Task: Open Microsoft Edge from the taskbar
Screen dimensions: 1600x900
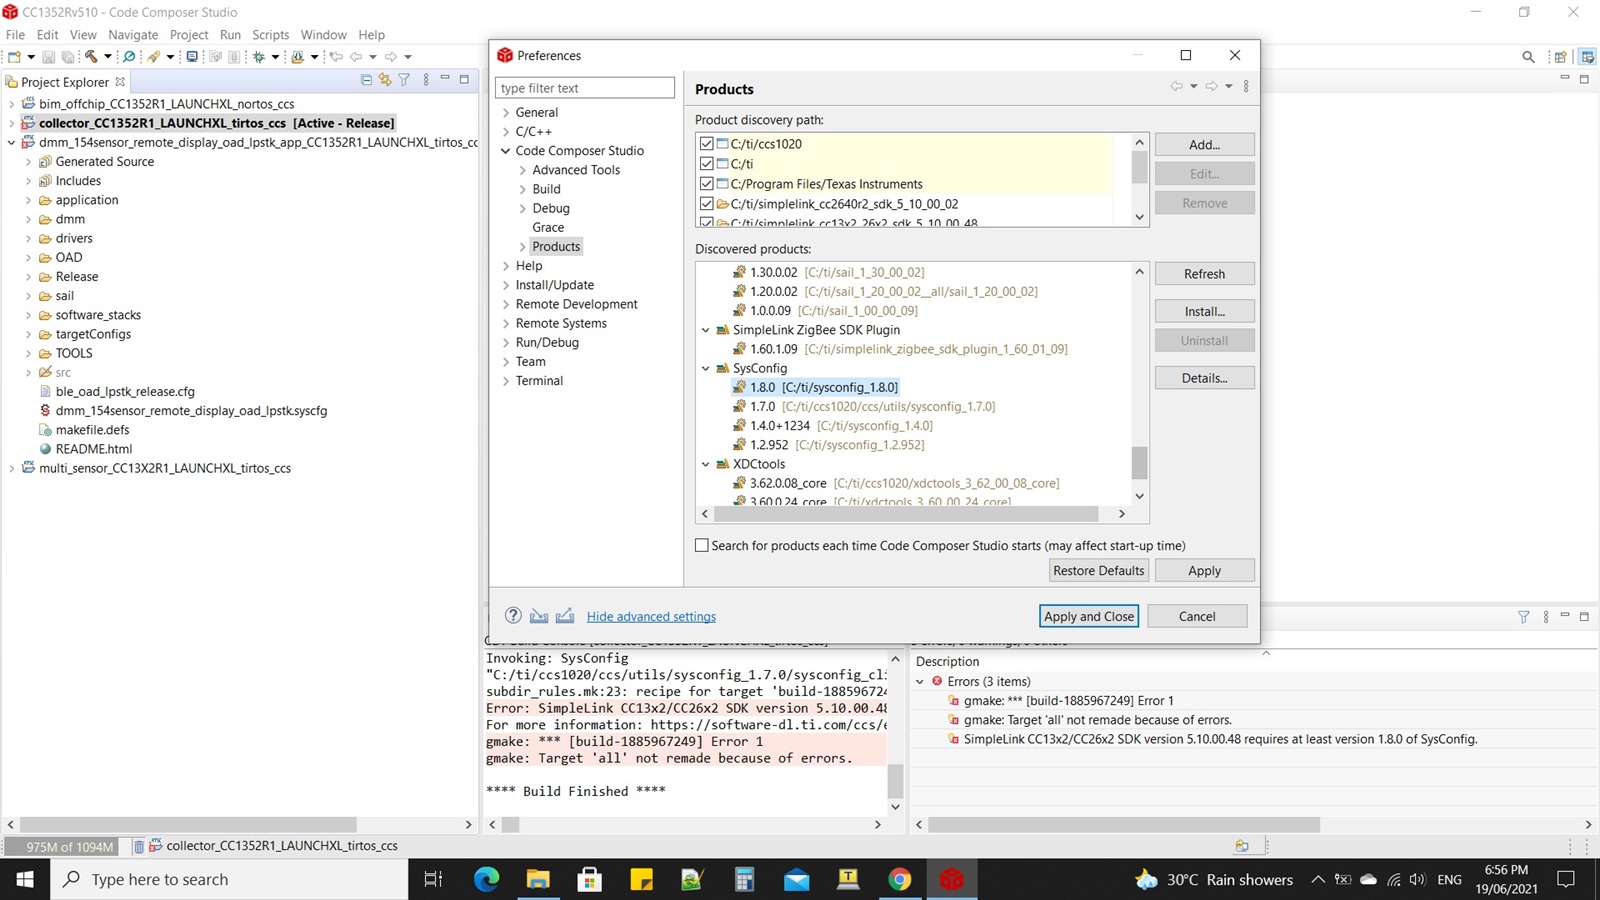Action: pyautogui.click(x=486, y=879)
